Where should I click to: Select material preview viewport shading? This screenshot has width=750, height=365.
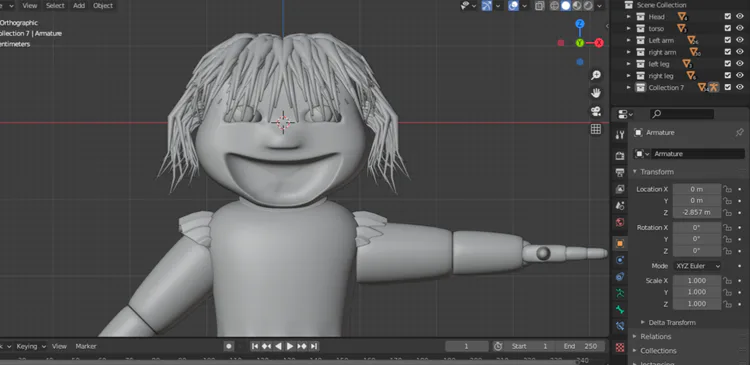coord(577,6)
